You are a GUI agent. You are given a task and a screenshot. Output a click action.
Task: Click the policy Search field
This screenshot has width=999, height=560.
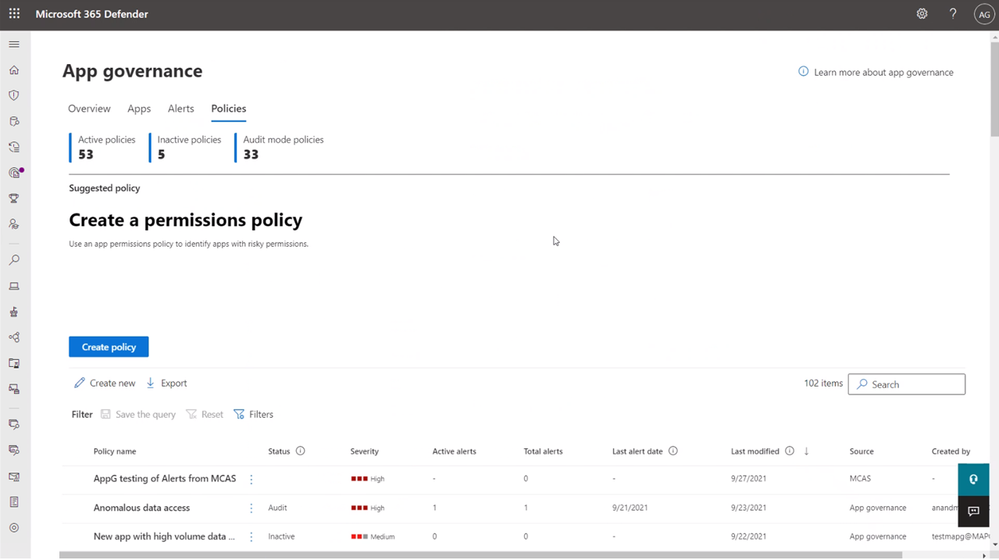pos(907,384)
